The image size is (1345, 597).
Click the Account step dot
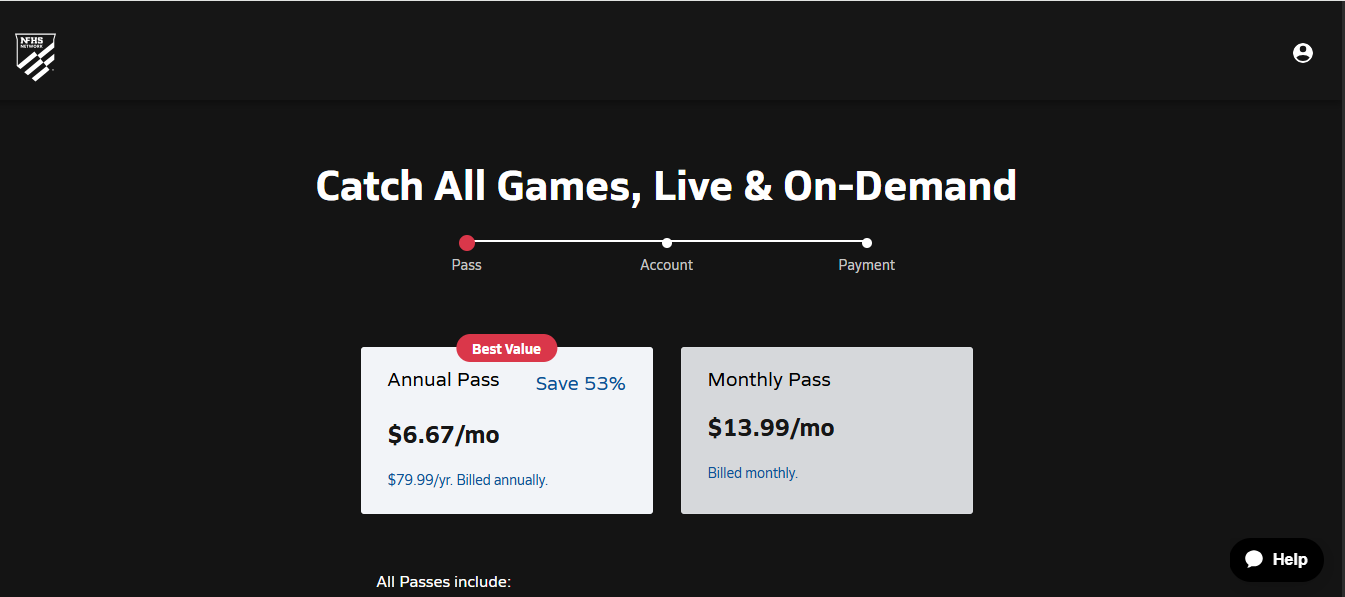(x=667, y=243)
